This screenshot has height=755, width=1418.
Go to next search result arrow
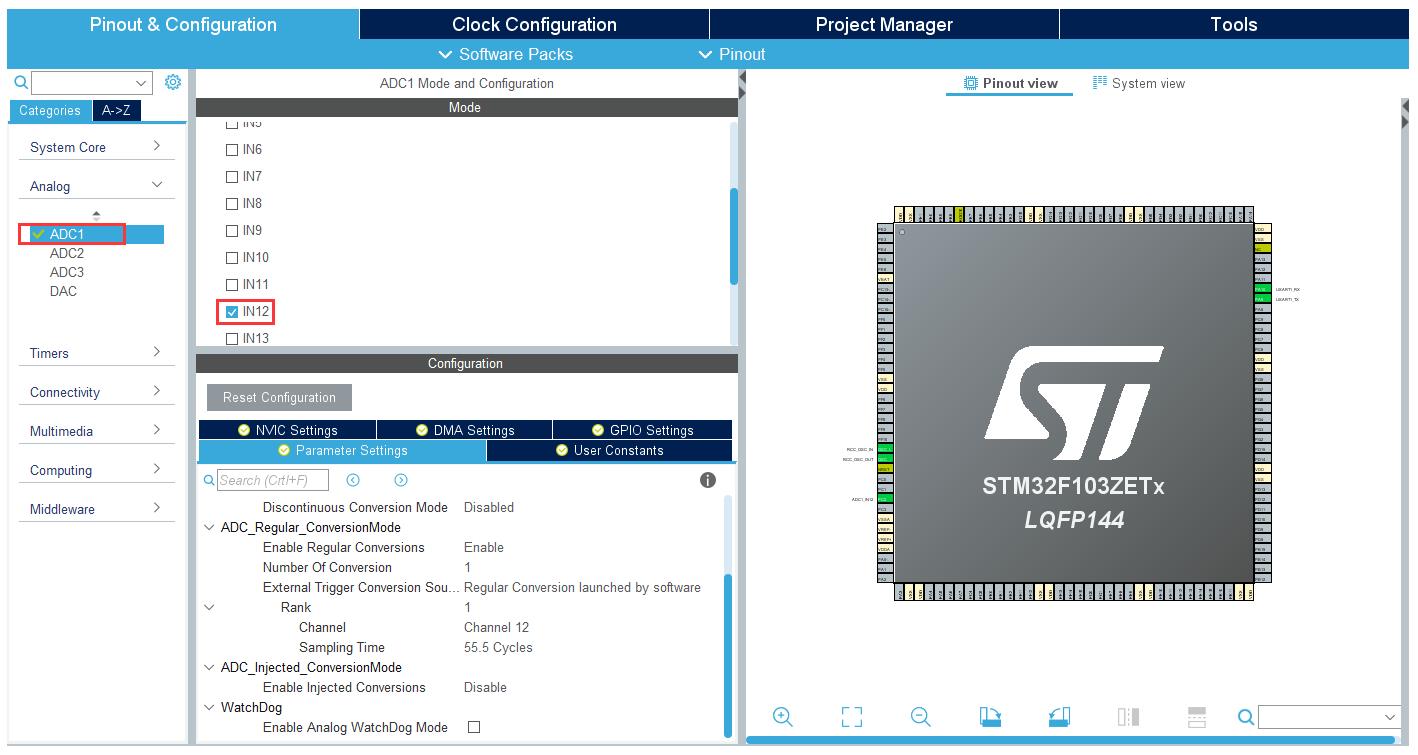[401, 480]
